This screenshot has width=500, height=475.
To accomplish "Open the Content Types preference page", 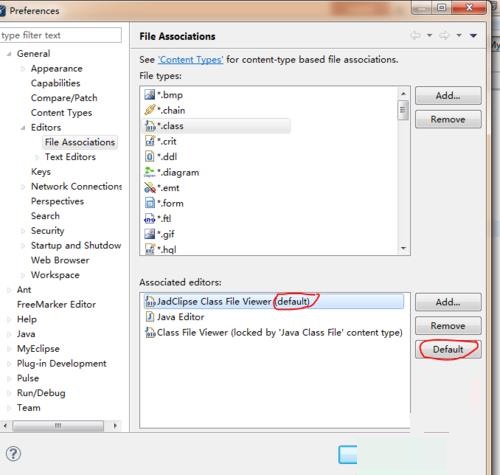I will (x=61, y=113).
